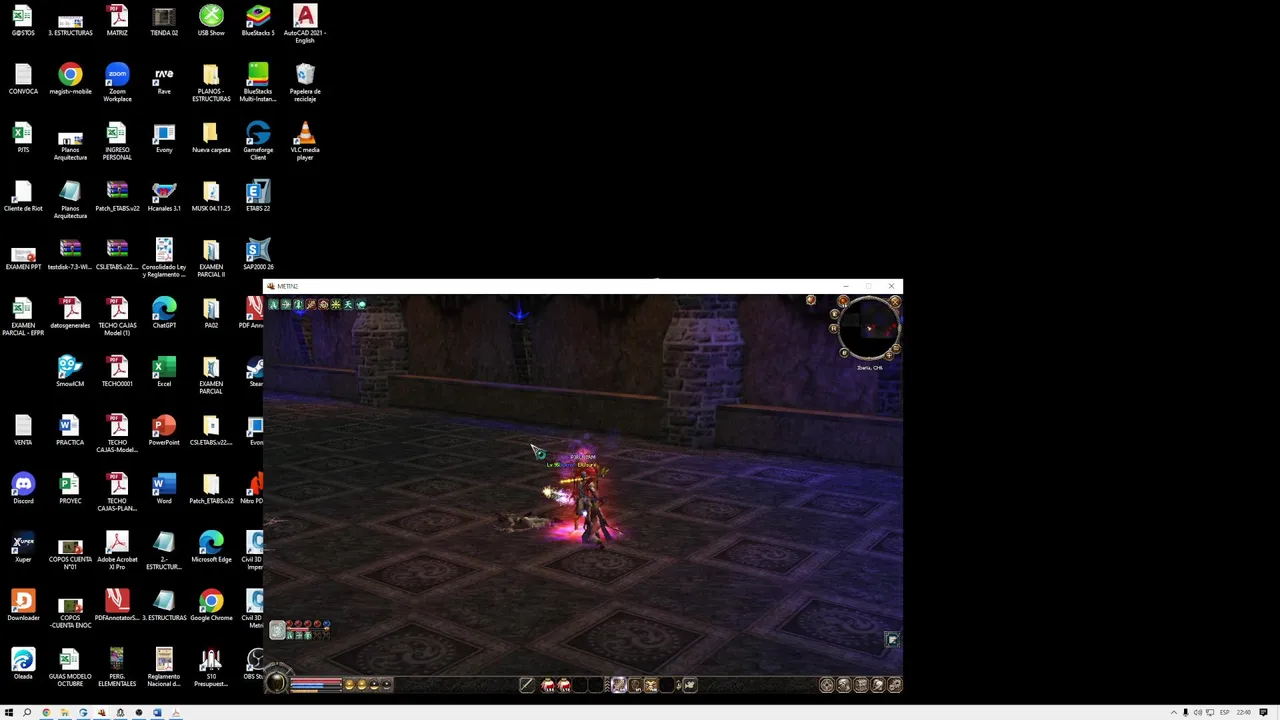The width and height of the screenshot is (1280, 720).
Task: Select the Hcanales 3.1 desktop icon
Action: tap(164, 197)
